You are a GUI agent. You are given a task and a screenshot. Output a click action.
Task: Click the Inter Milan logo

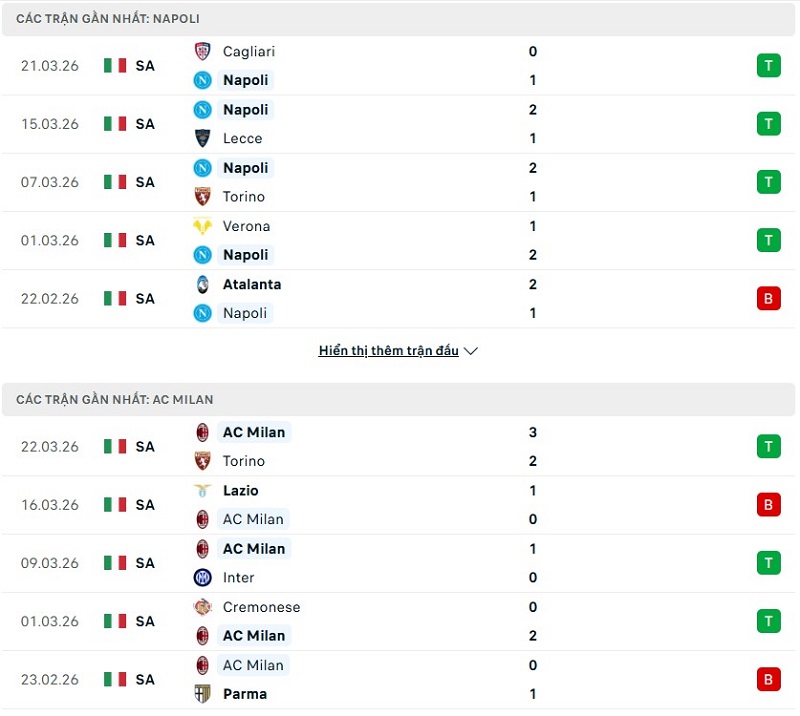point(205,577)
